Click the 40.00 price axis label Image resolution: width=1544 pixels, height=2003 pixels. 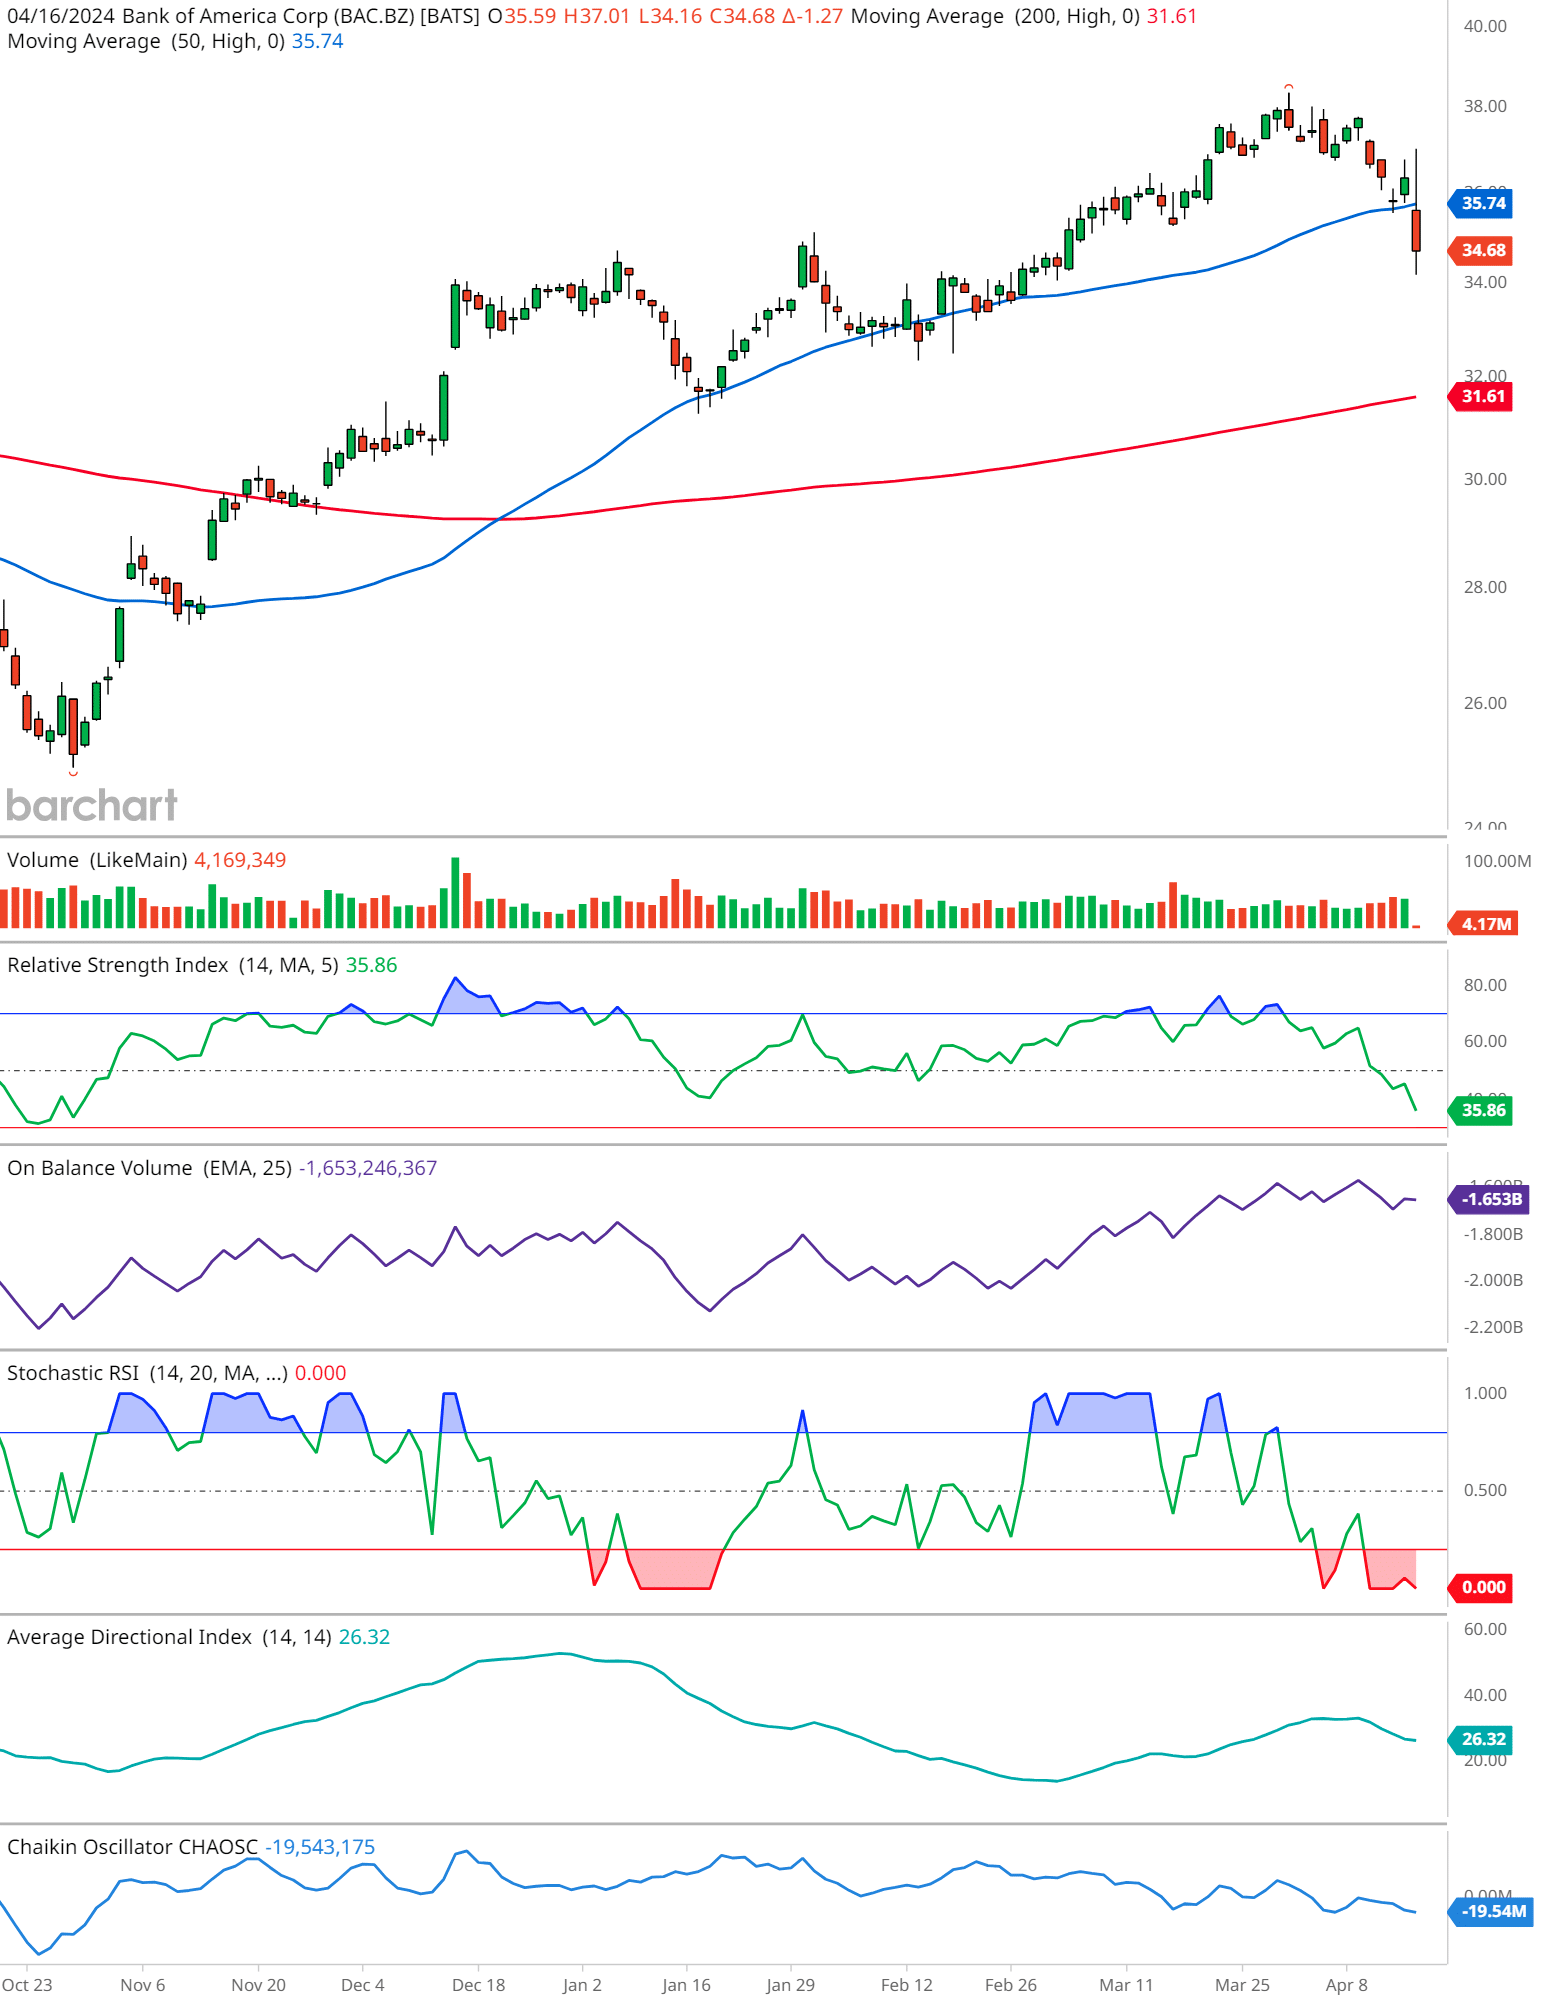(x=1485, y=26)
